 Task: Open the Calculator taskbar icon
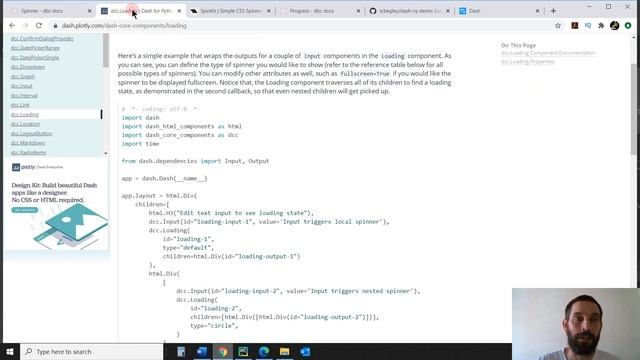181,351
